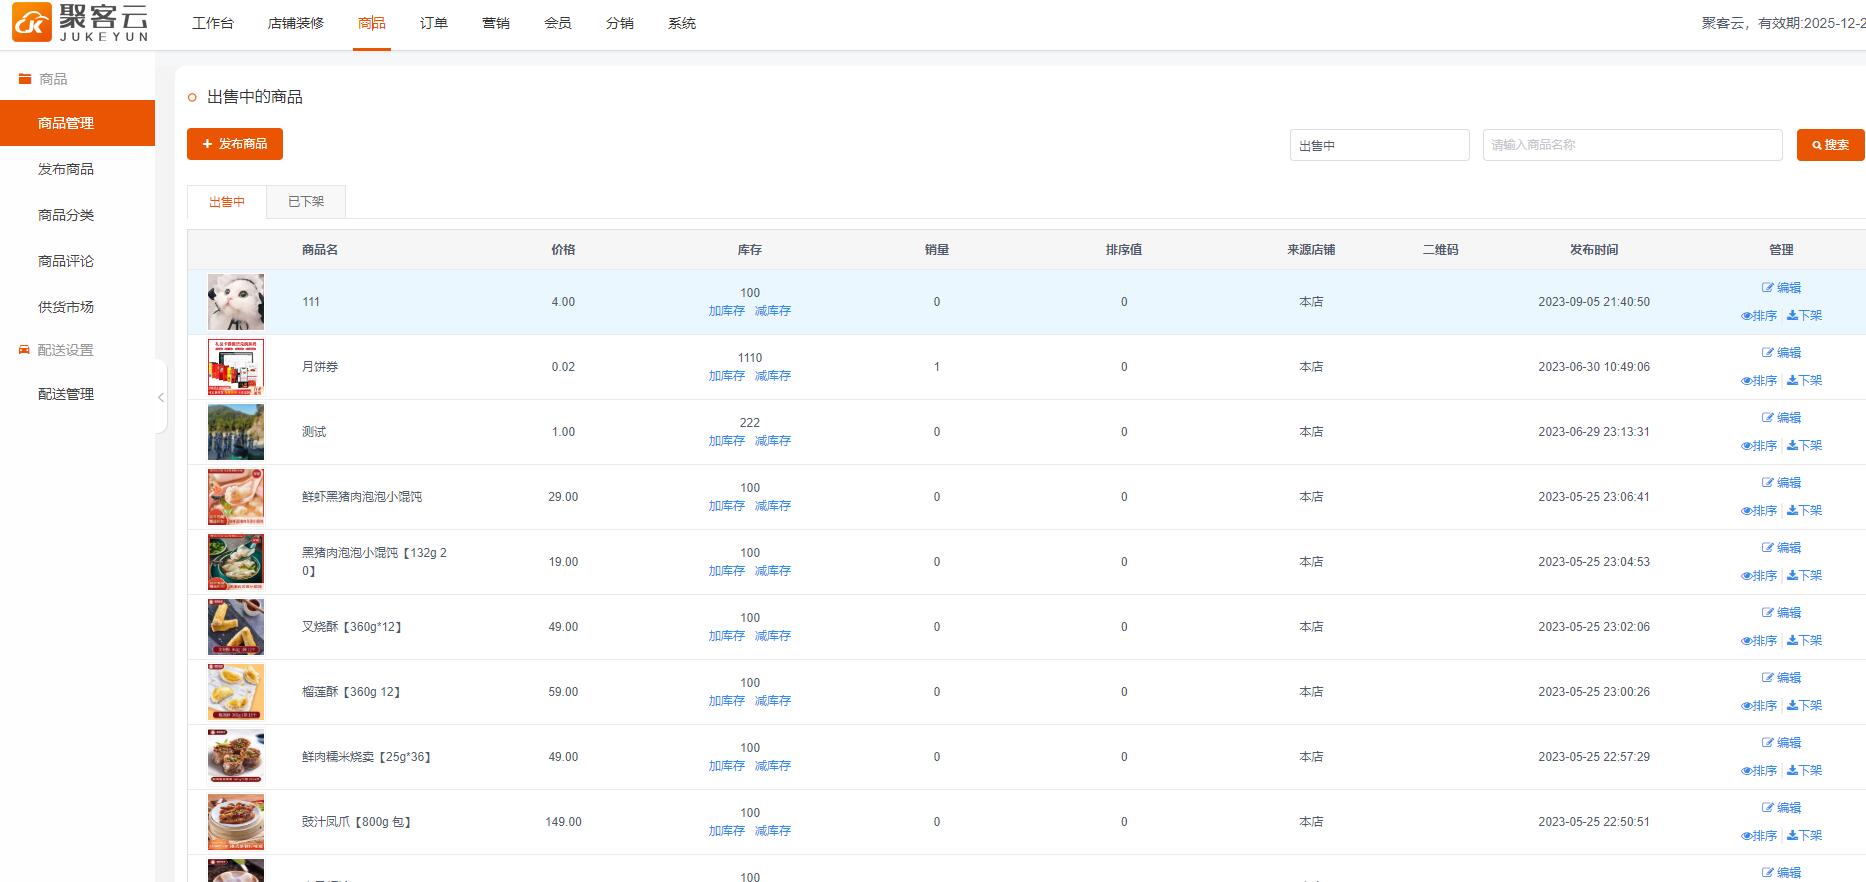Open the 订单 menu
Image resolution: width=1866 pixels, height=882 pixels.
tap(434, 23)
